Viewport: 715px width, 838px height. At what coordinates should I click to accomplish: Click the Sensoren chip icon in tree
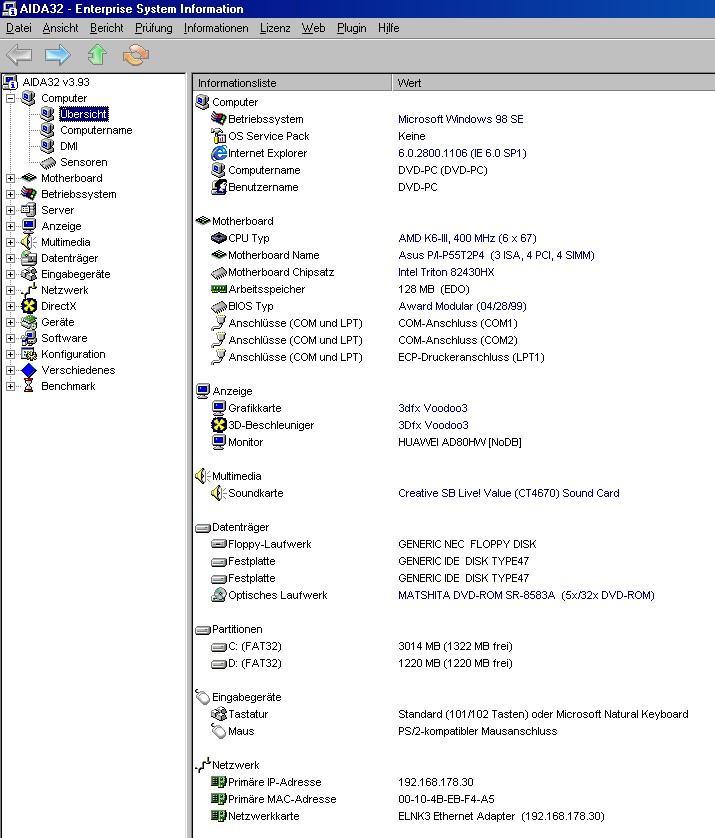pyautogui.click(x=48, y=162)
